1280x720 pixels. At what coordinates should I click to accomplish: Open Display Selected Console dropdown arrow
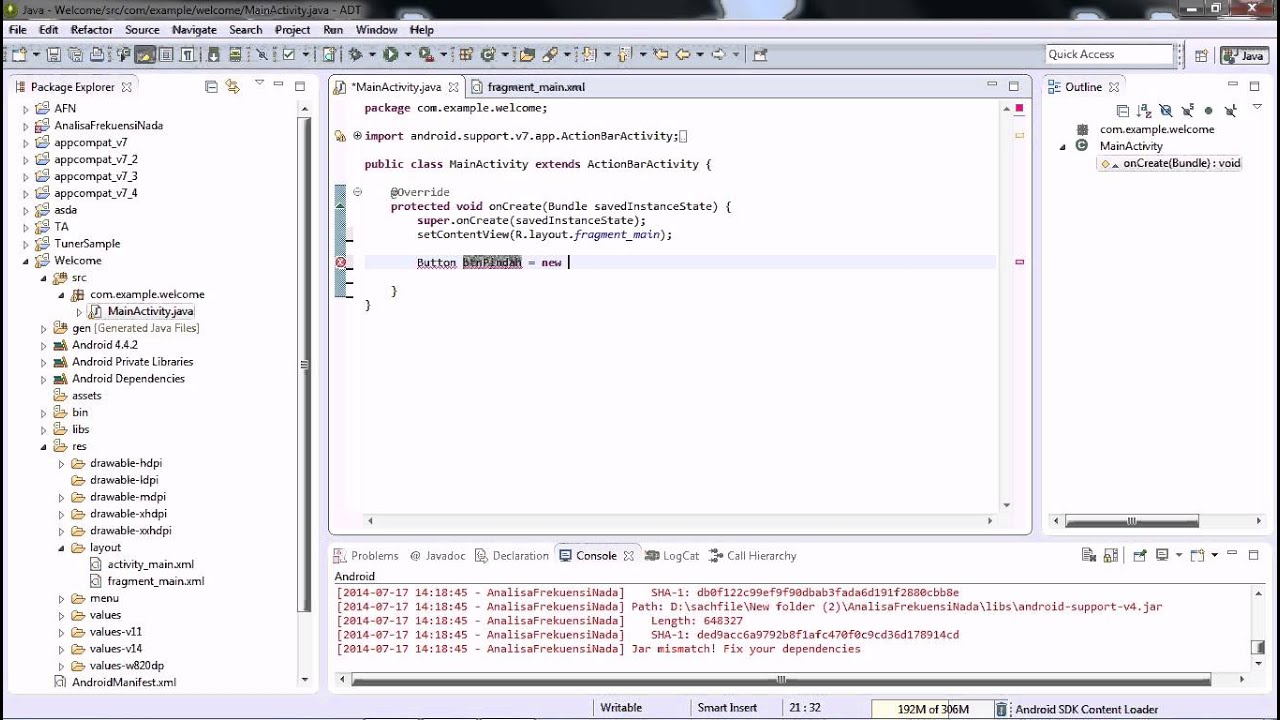[1178, 555]
